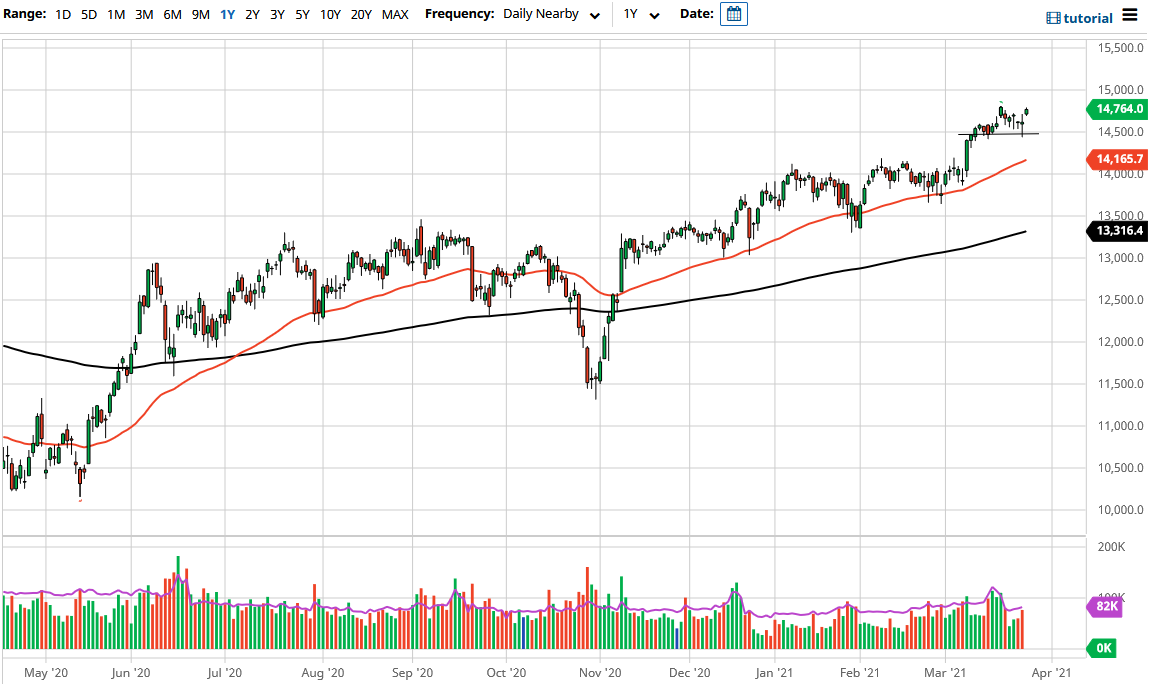Select the 6M range option

point(170,15)
